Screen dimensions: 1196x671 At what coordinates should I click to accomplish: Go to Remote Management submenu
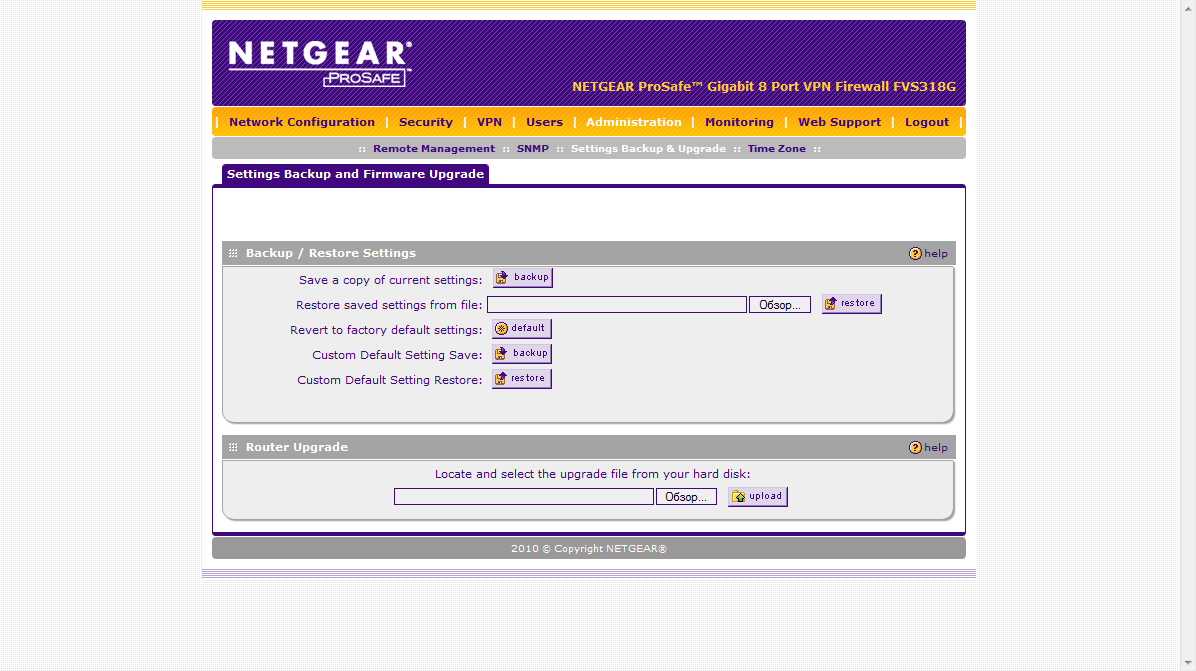click(434, 149)
